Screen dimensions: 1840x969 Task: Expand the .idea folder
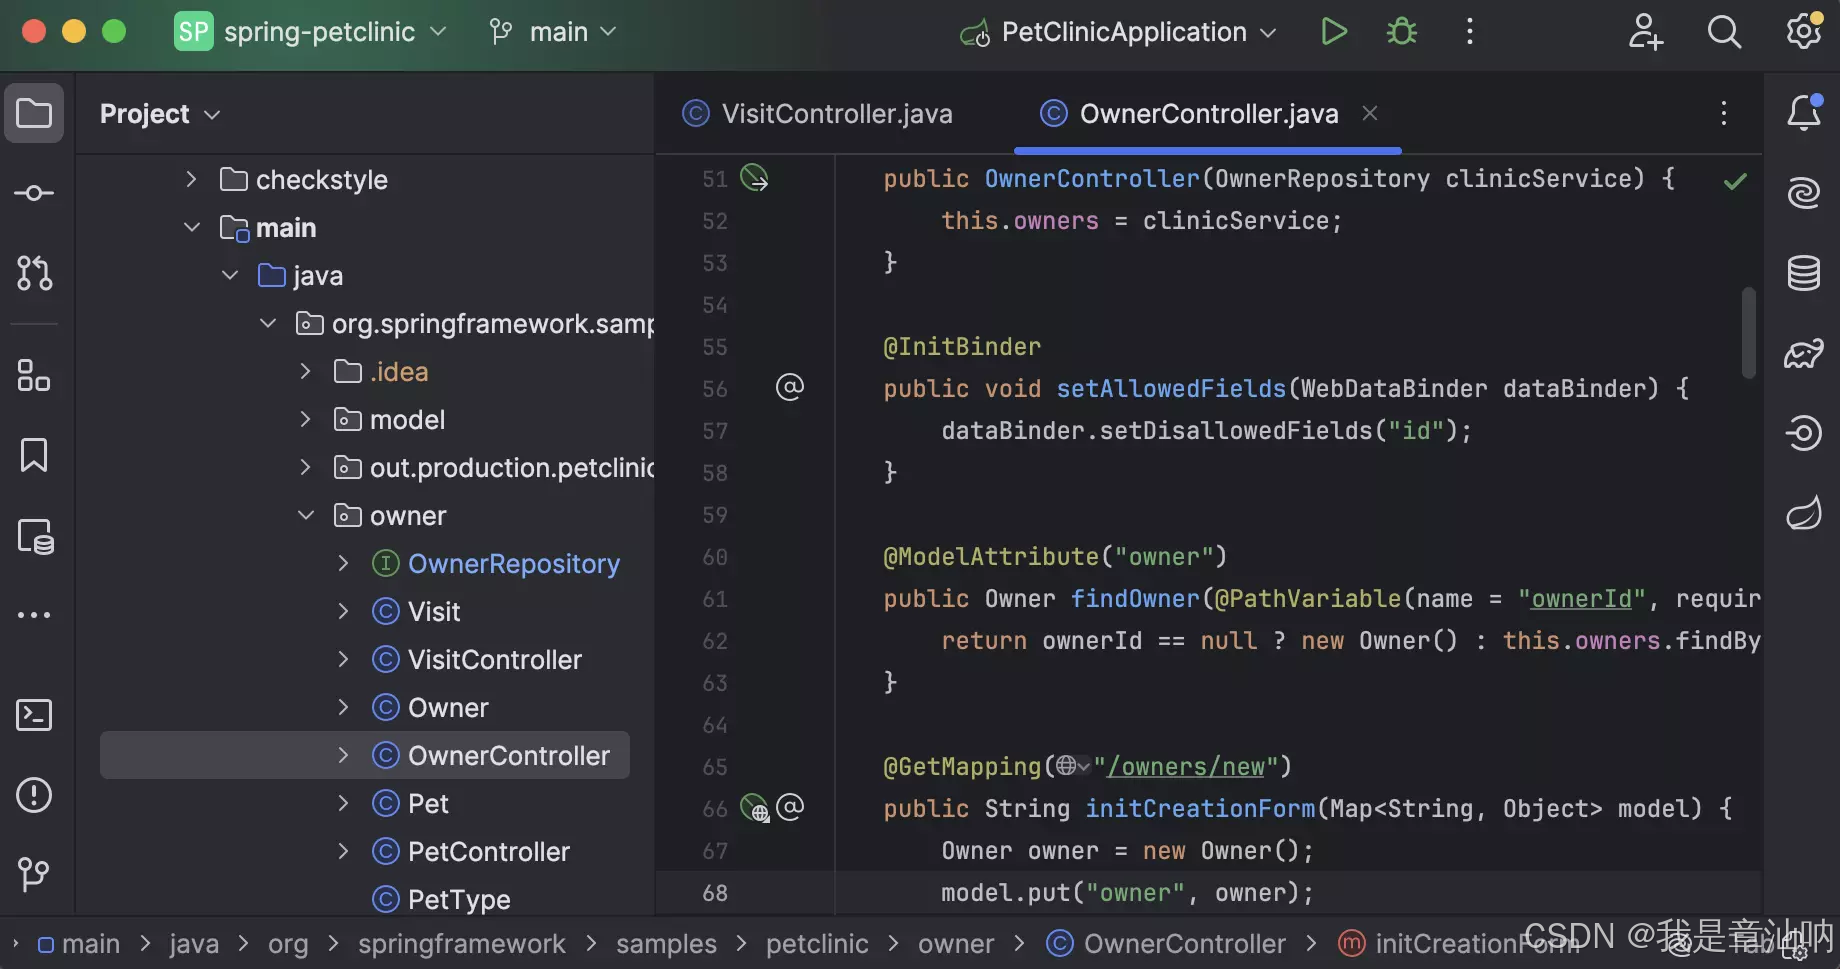305,371
